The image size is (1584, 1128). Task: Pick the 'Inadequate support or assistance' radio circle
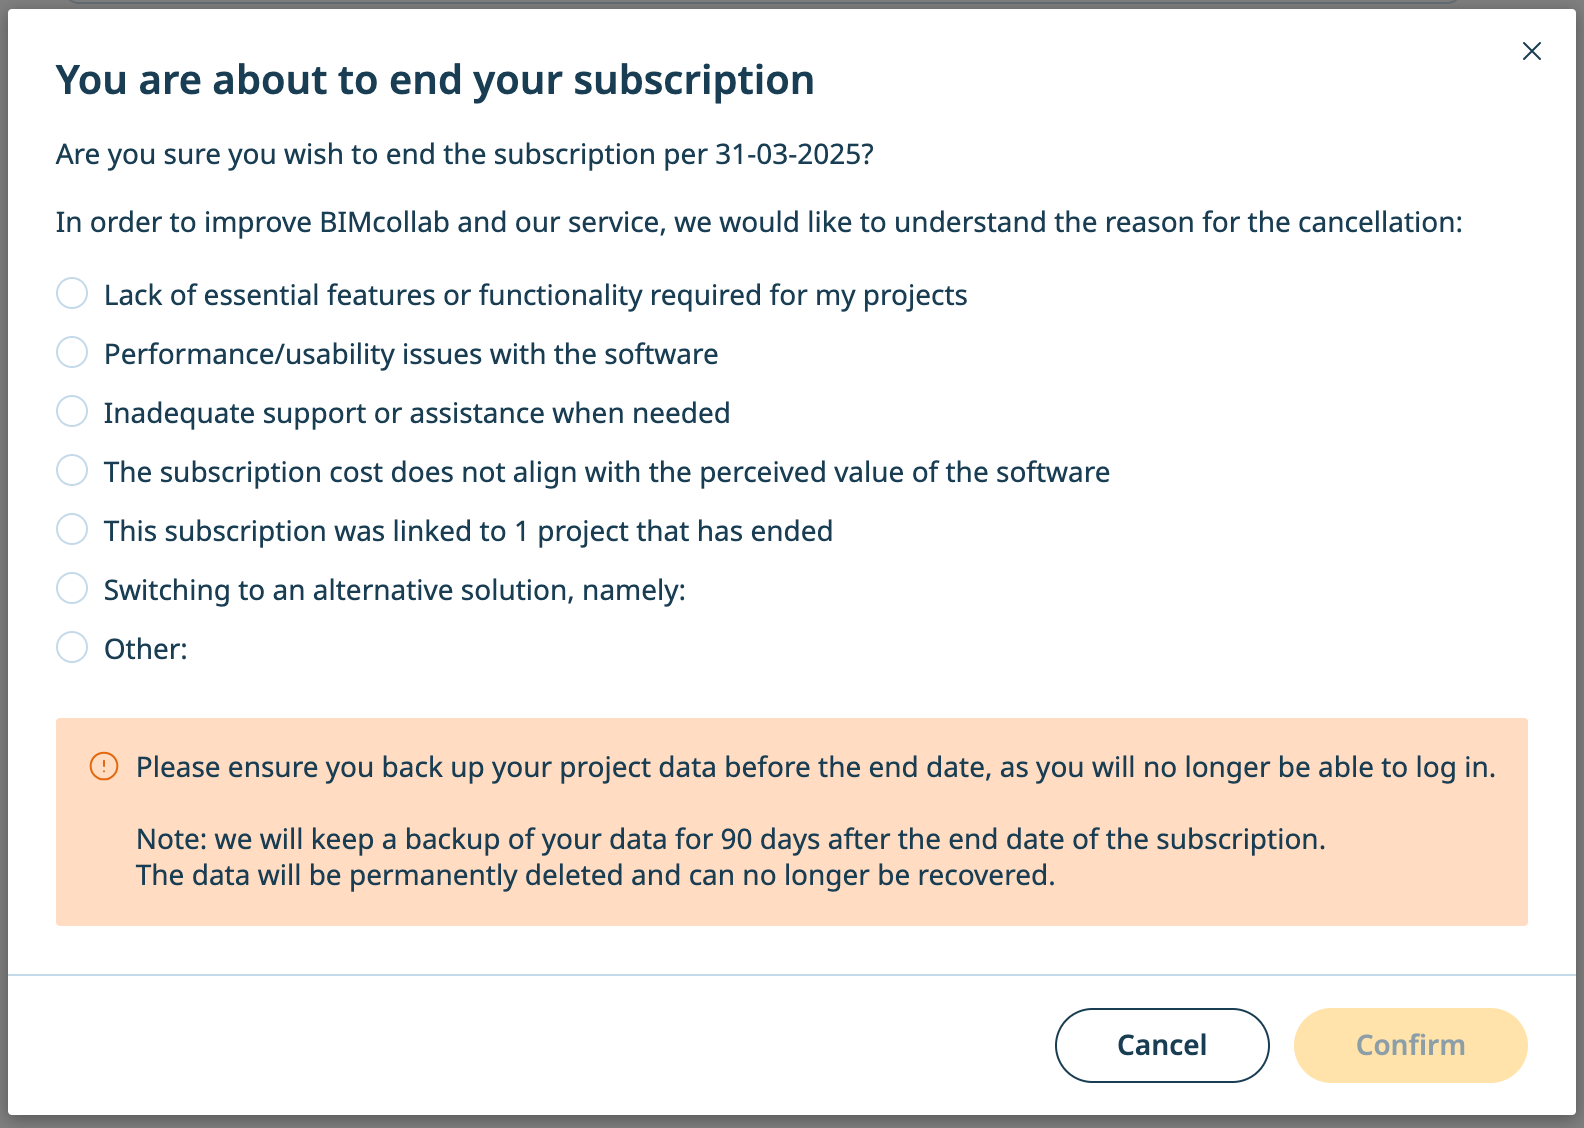pyautogui.click(x=72, y=412)
